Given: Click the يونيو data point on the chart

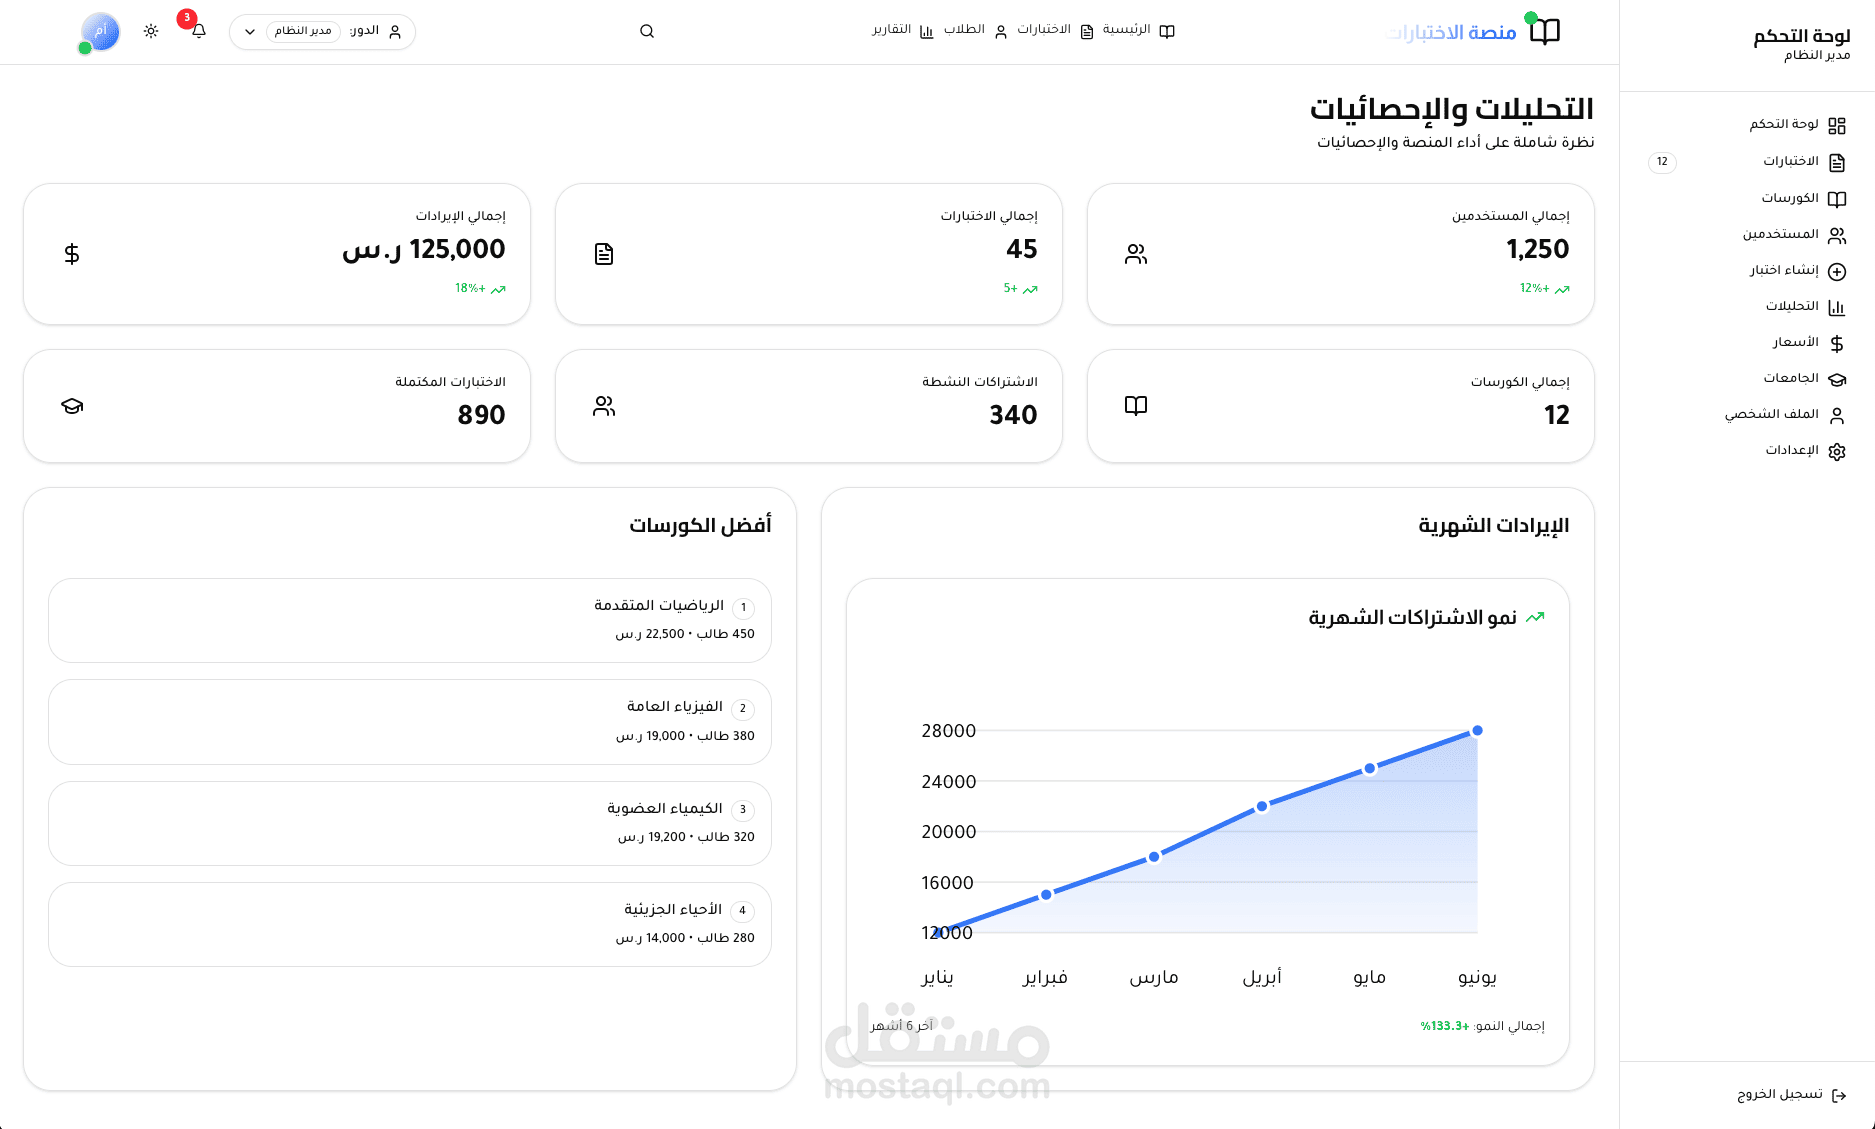Looking at the screenshot, I should point(1477,731).
